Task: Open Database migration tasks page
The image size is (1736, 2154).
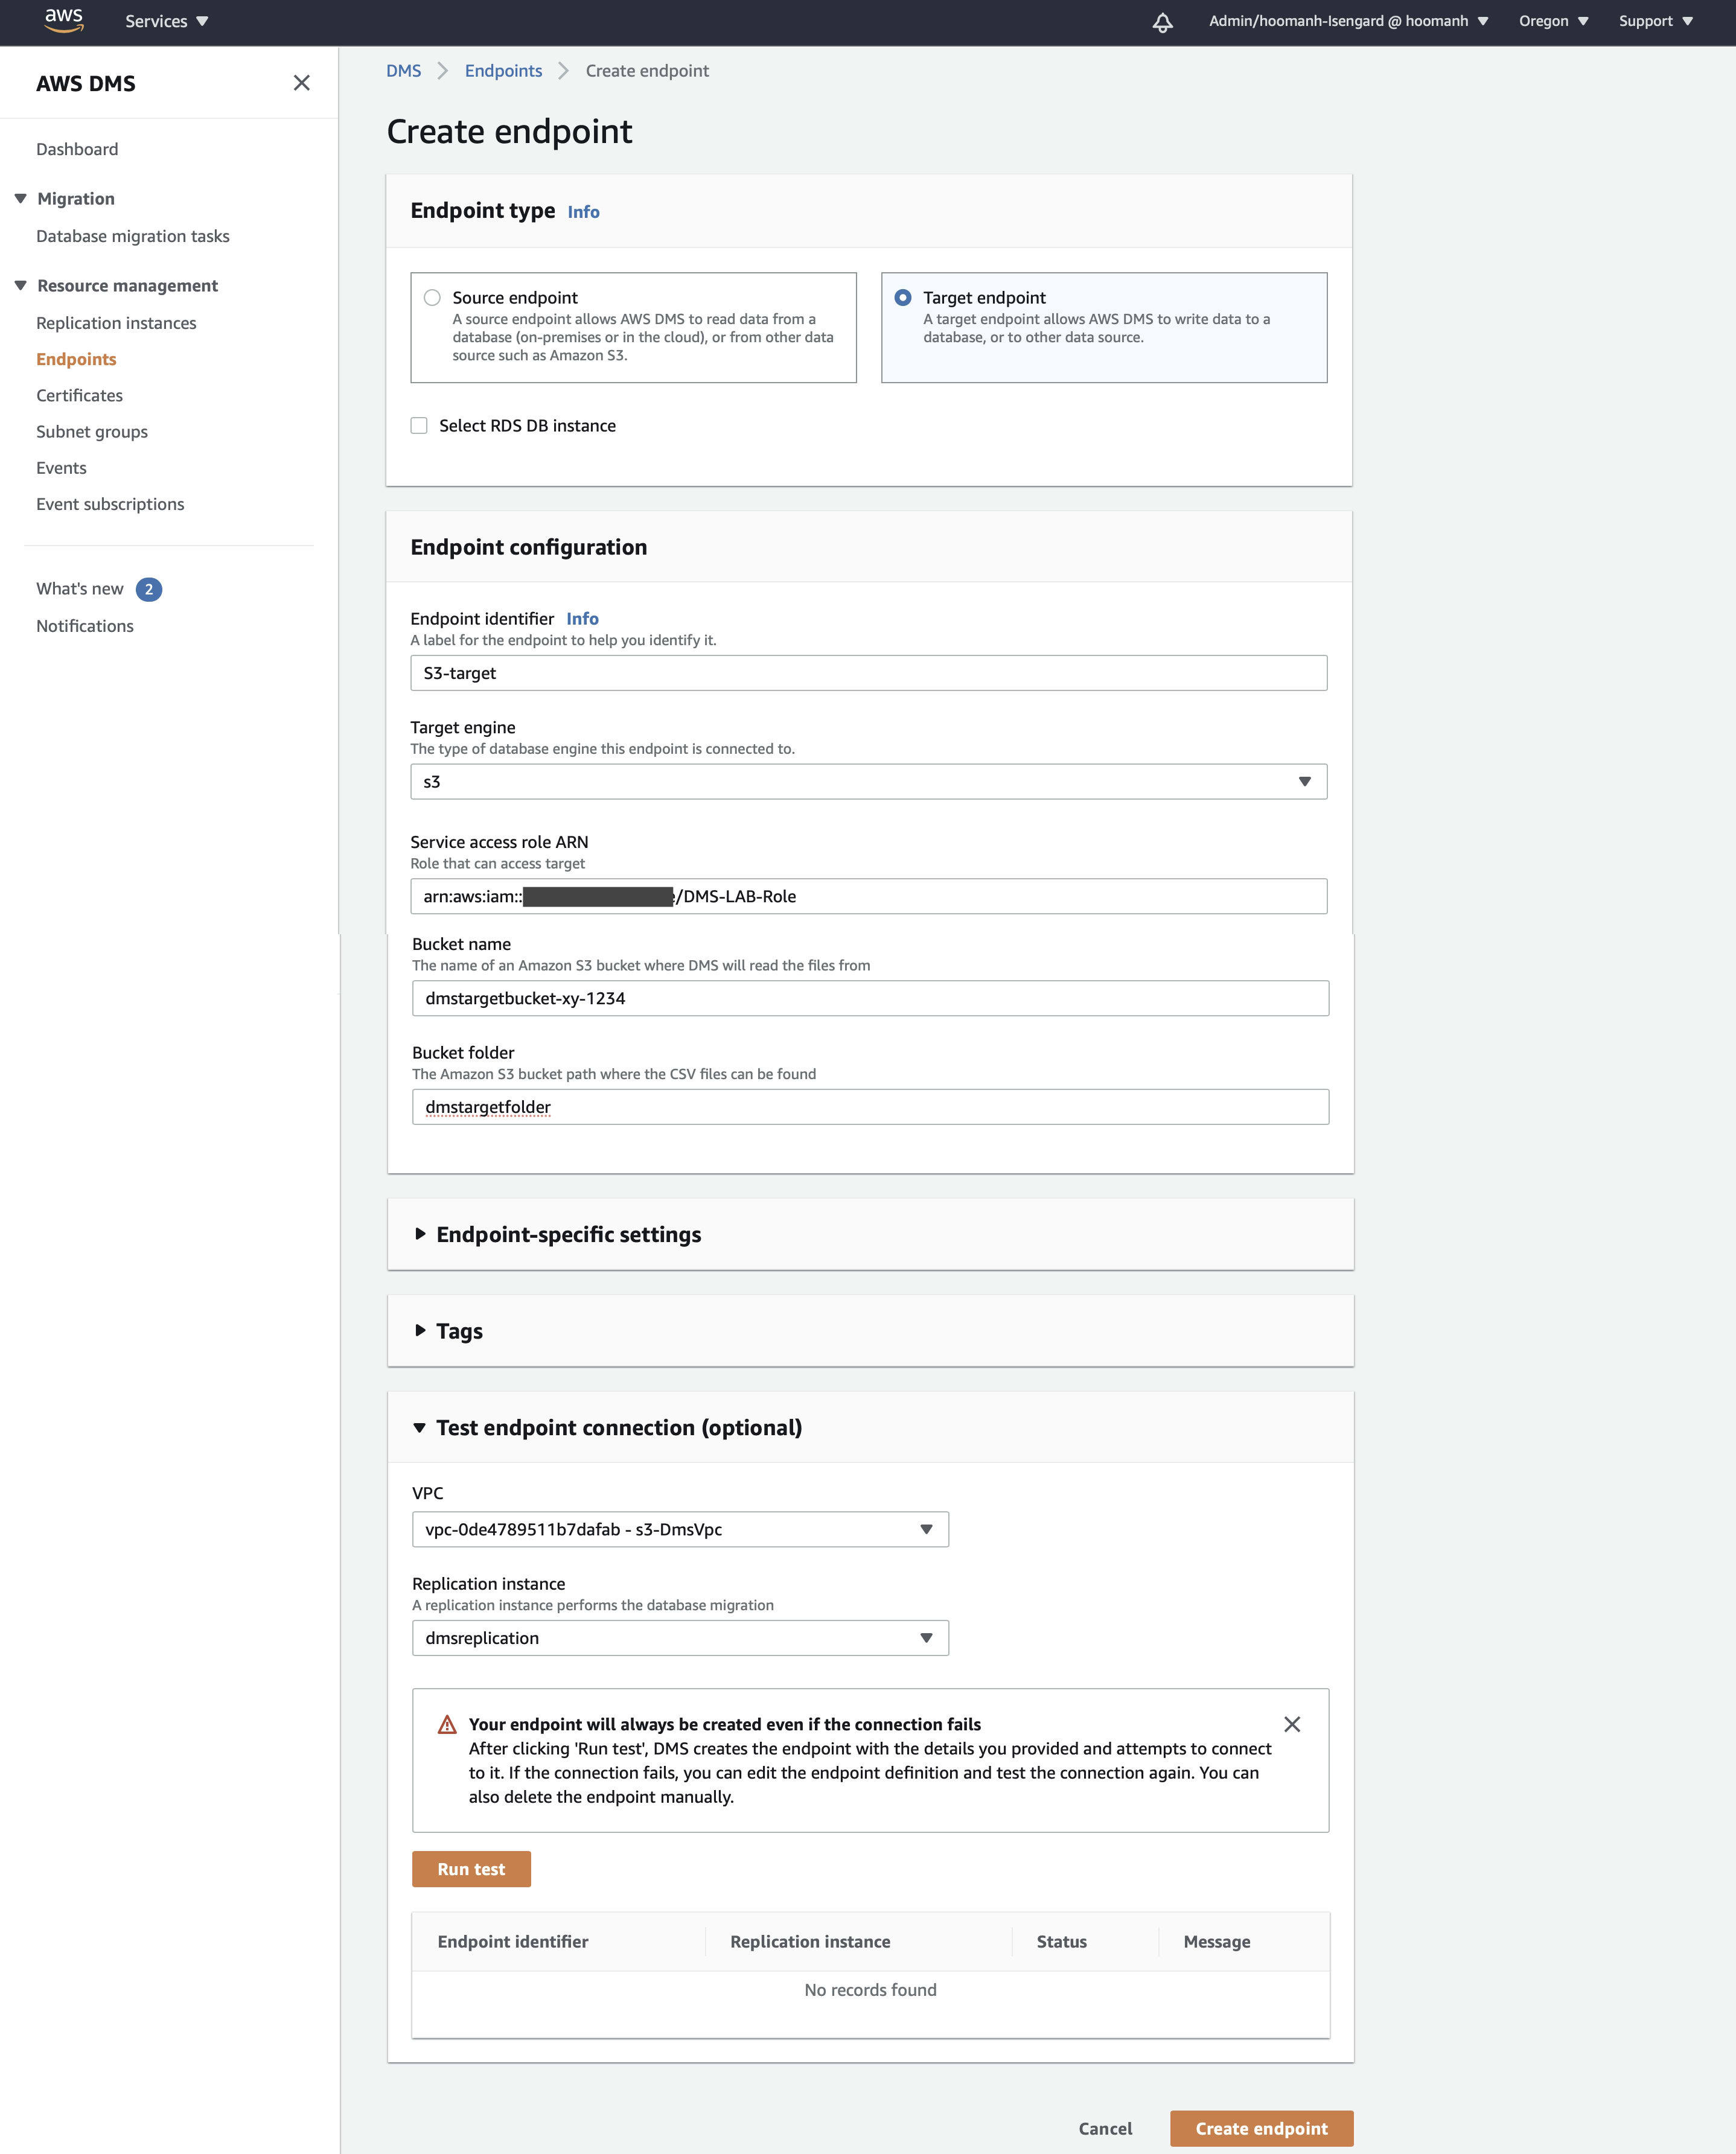Action: tap(133, 236)
